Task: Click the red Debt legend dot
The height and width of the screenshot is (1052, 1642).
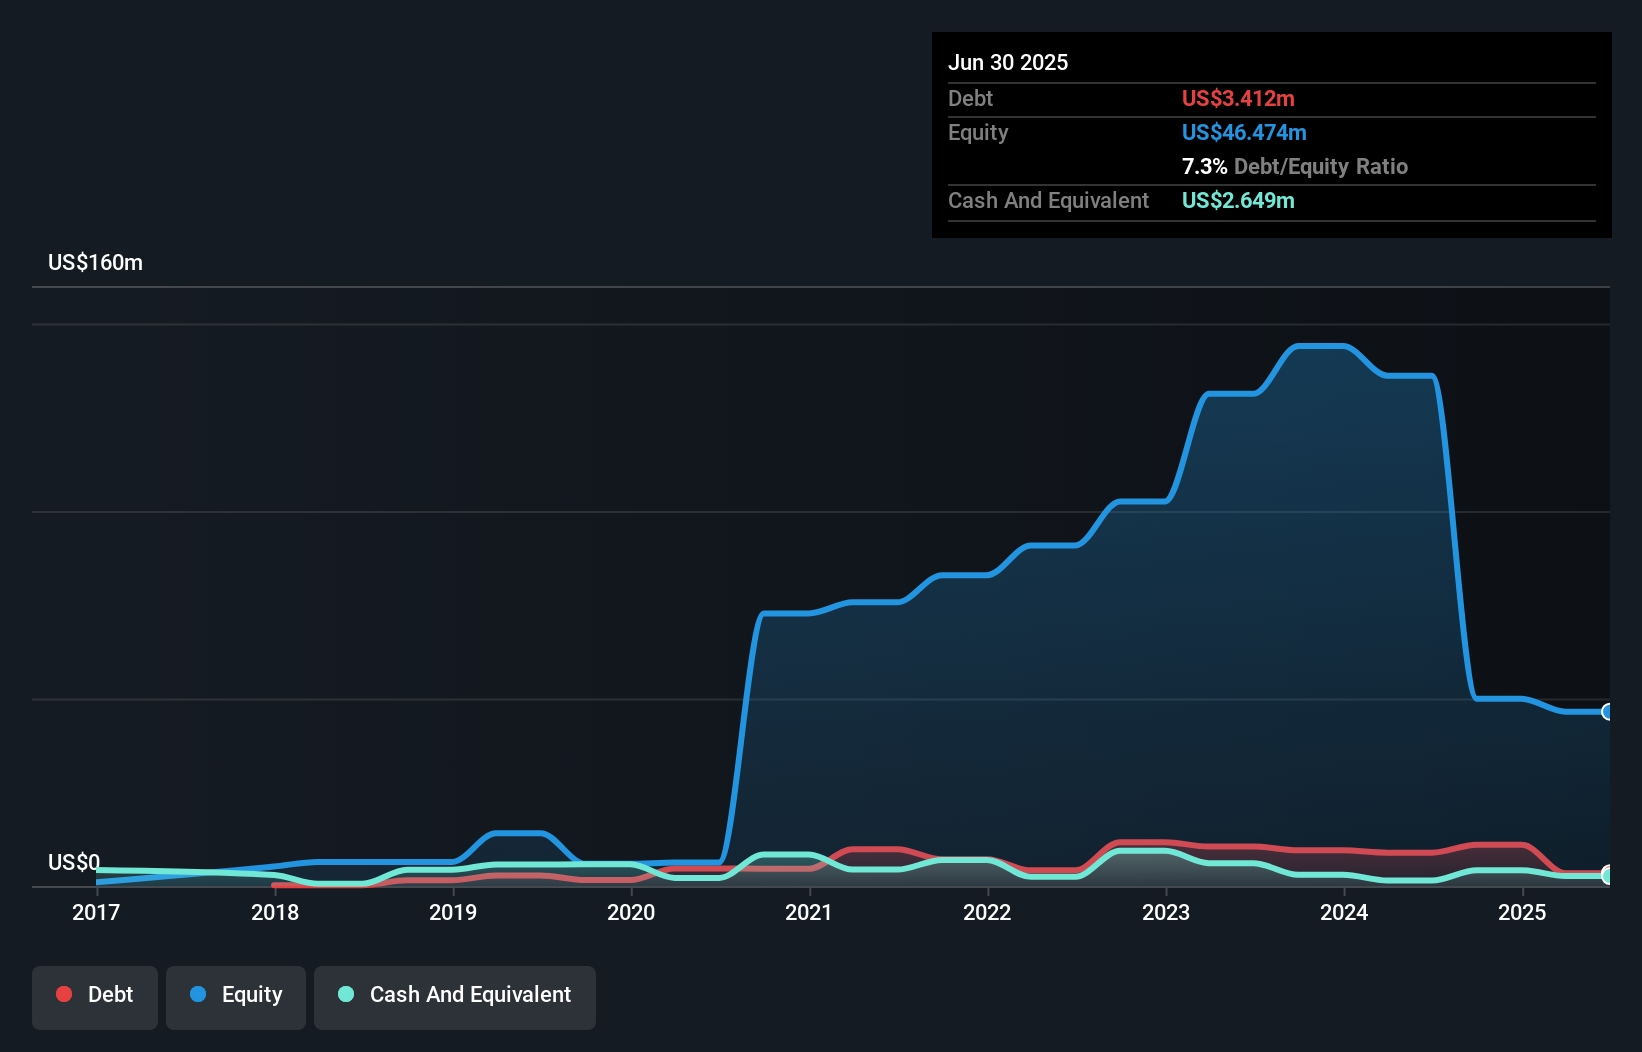Action: click(63, 994)
